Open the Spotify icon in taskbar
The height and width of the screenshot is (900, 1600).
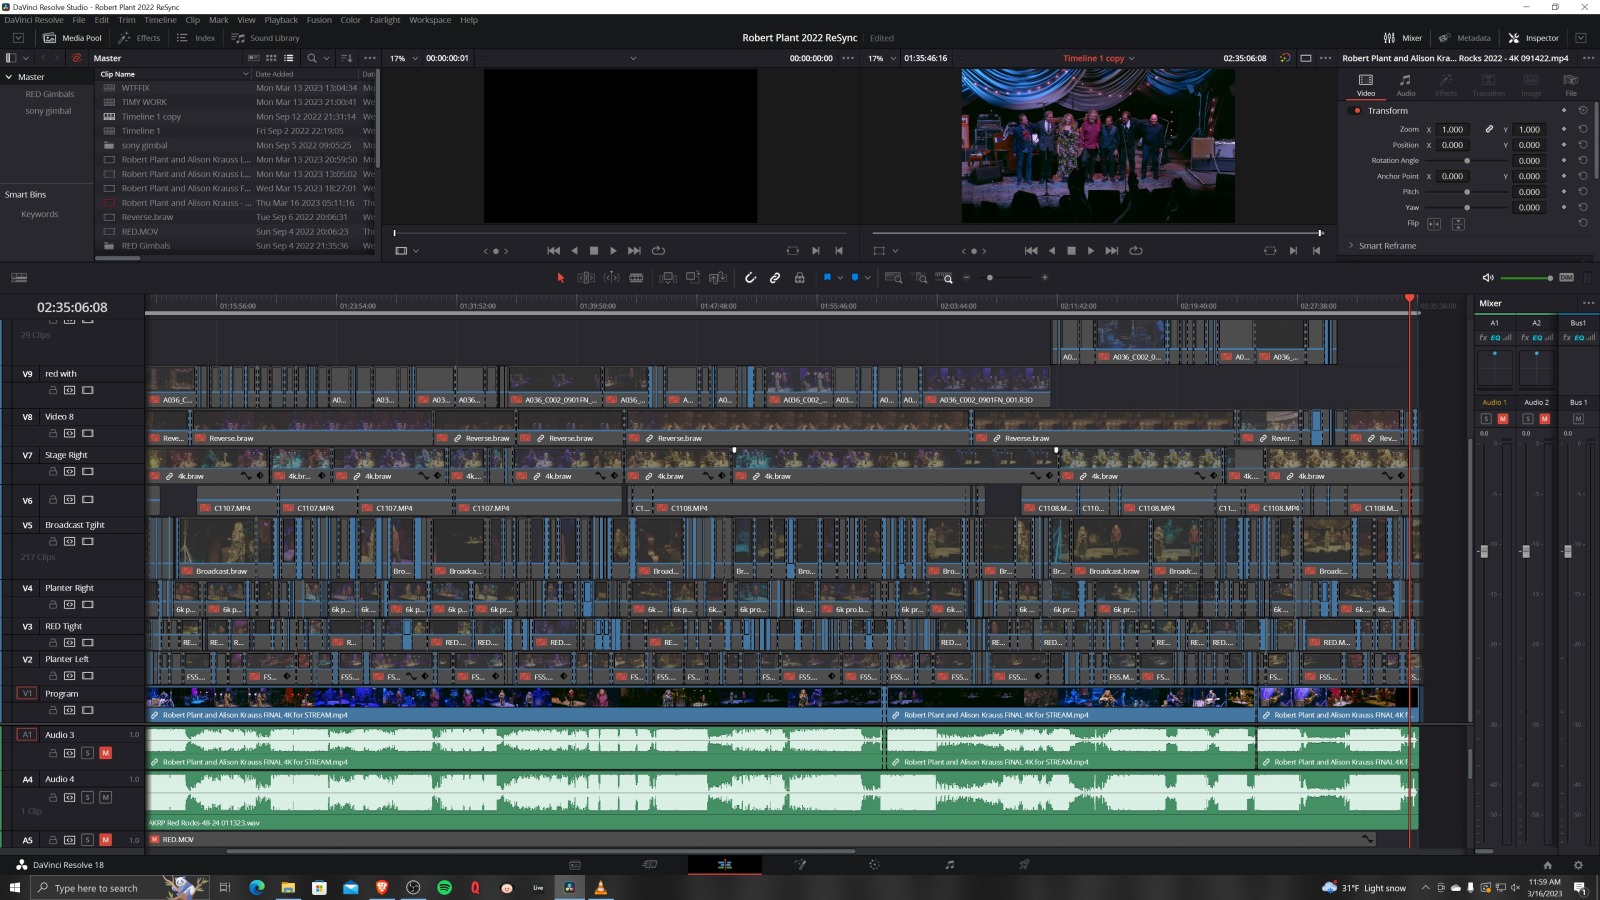(444, 887)
